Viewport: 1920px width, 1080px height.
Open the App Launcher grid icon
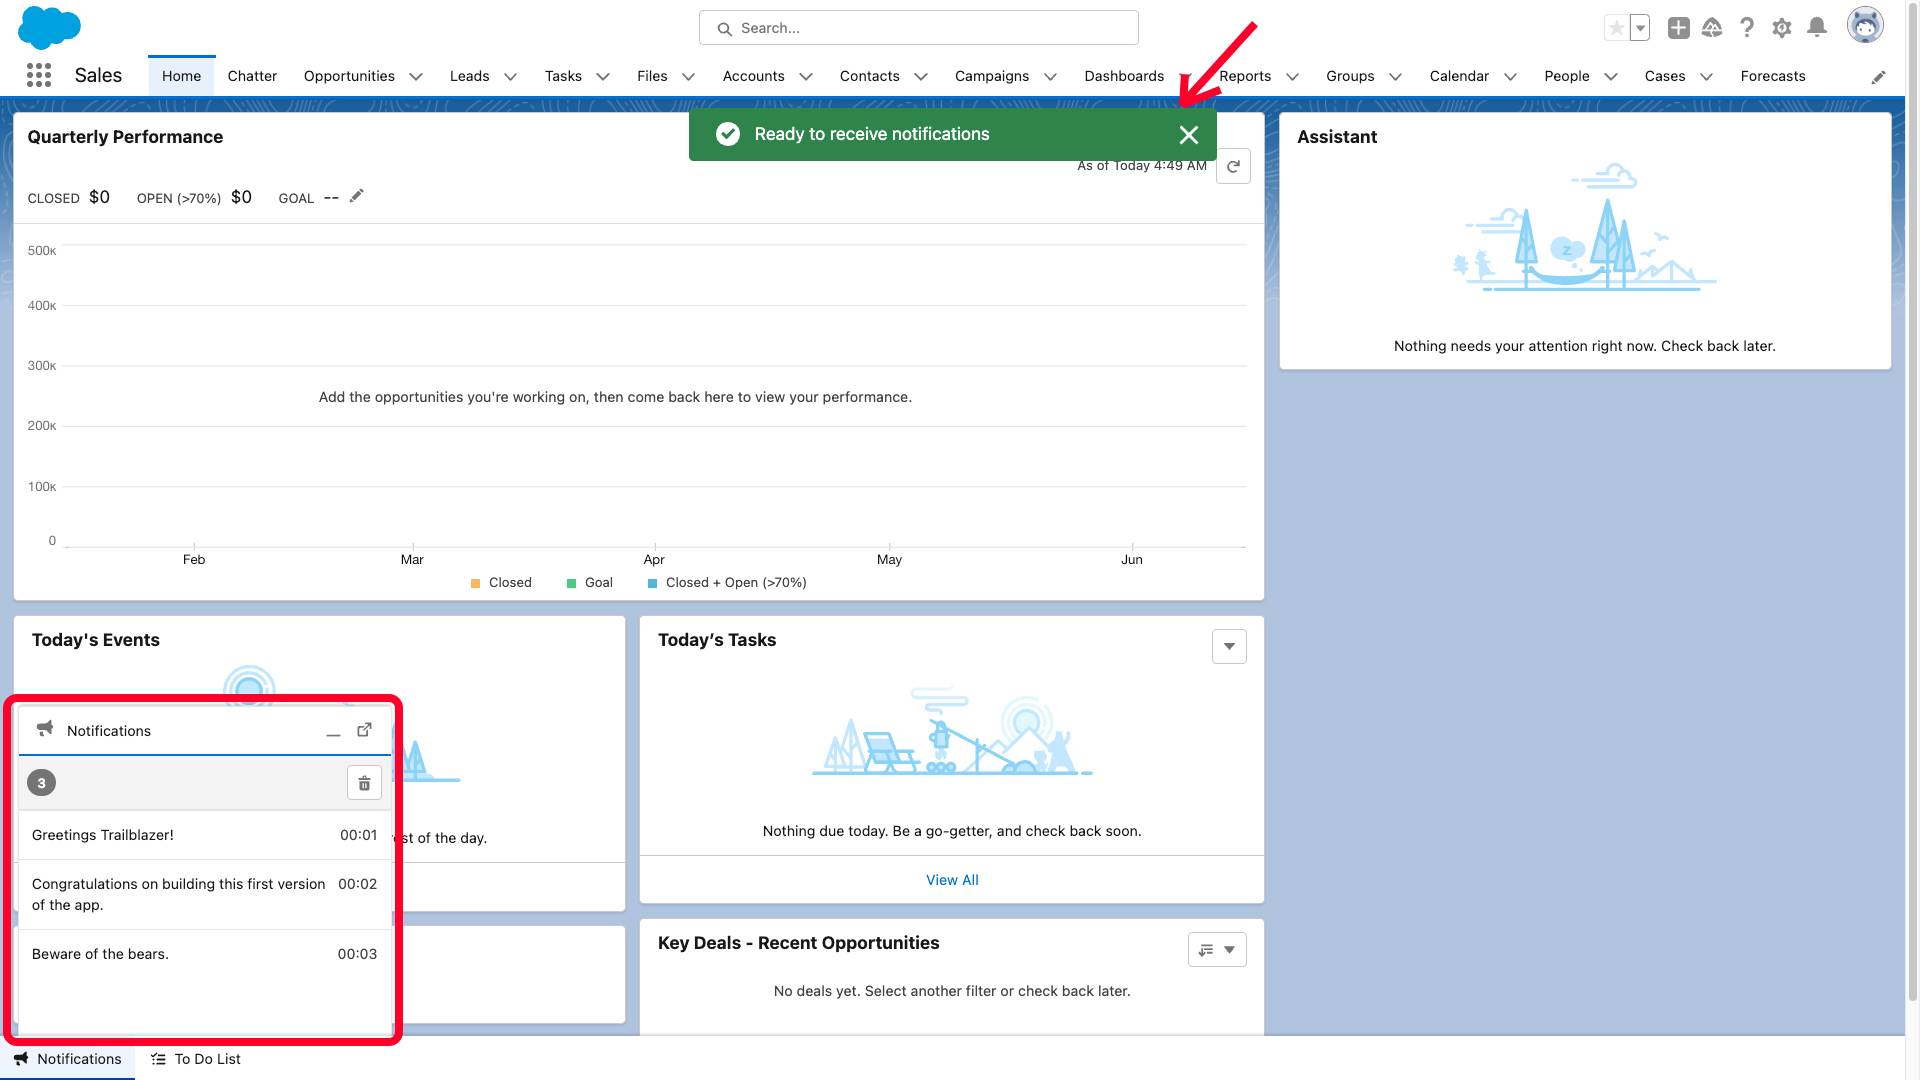tap(39, 75)
